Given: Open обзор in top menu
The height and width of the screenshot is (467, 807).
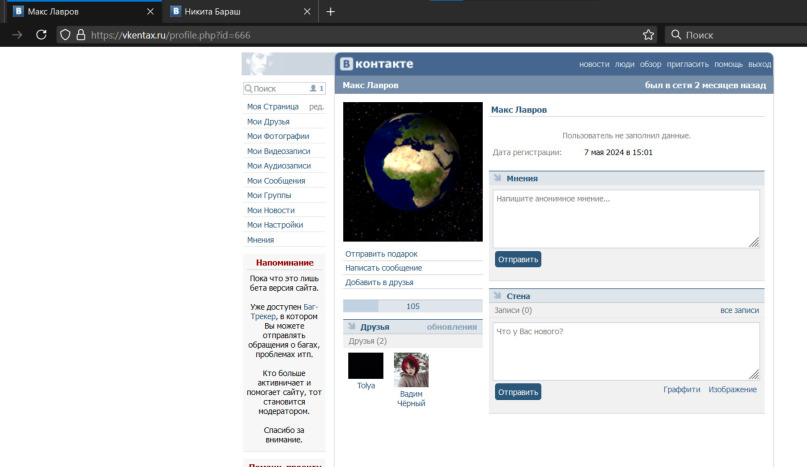Looking at the screenshot, I should point(651,64).
